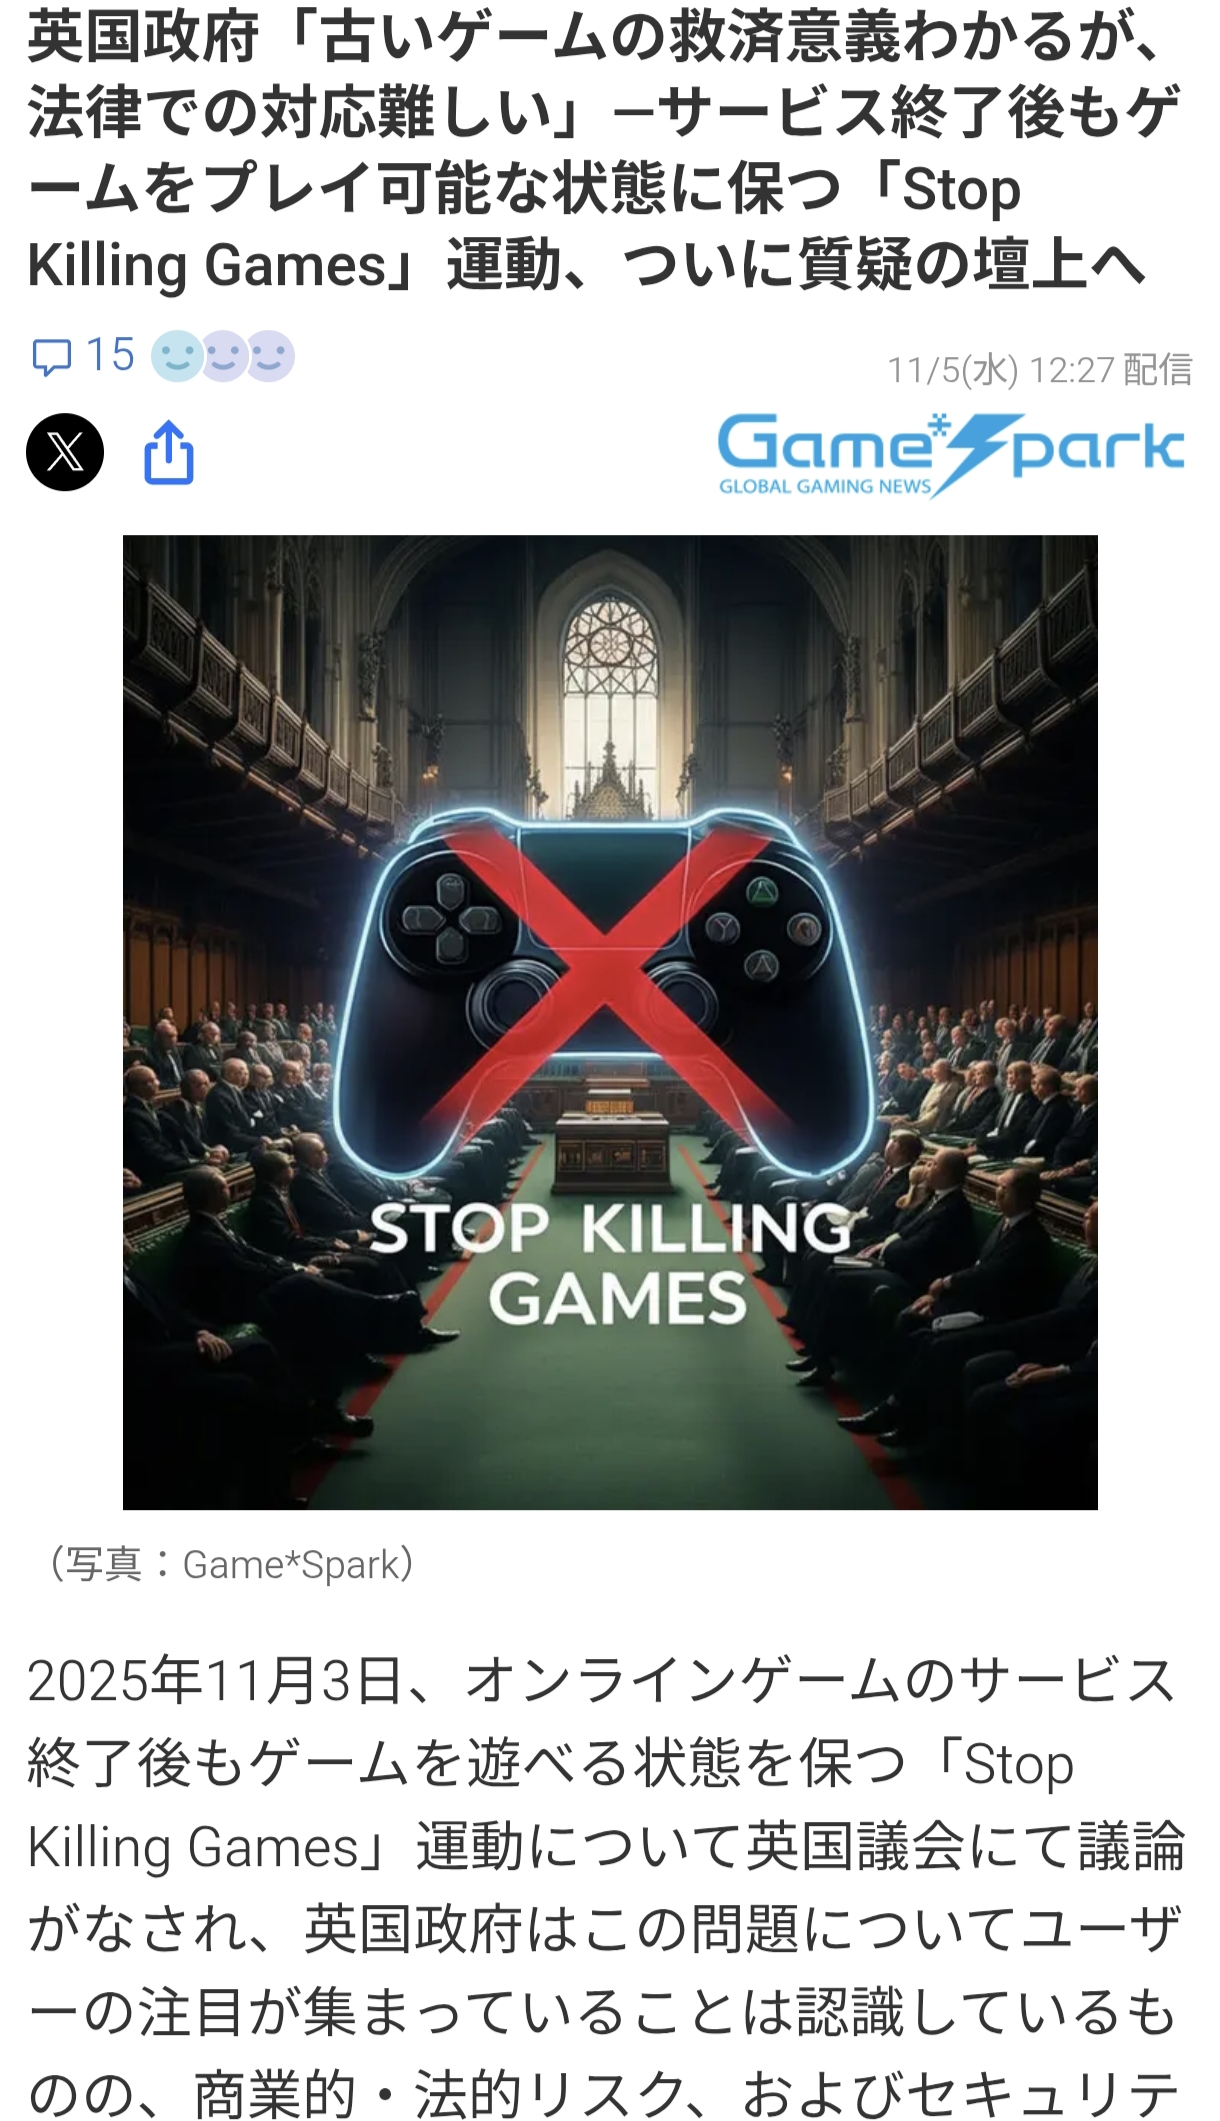1220x2121 pixels.
Task: Select the teal smiley reaction face
Action: tap(177, 356)
